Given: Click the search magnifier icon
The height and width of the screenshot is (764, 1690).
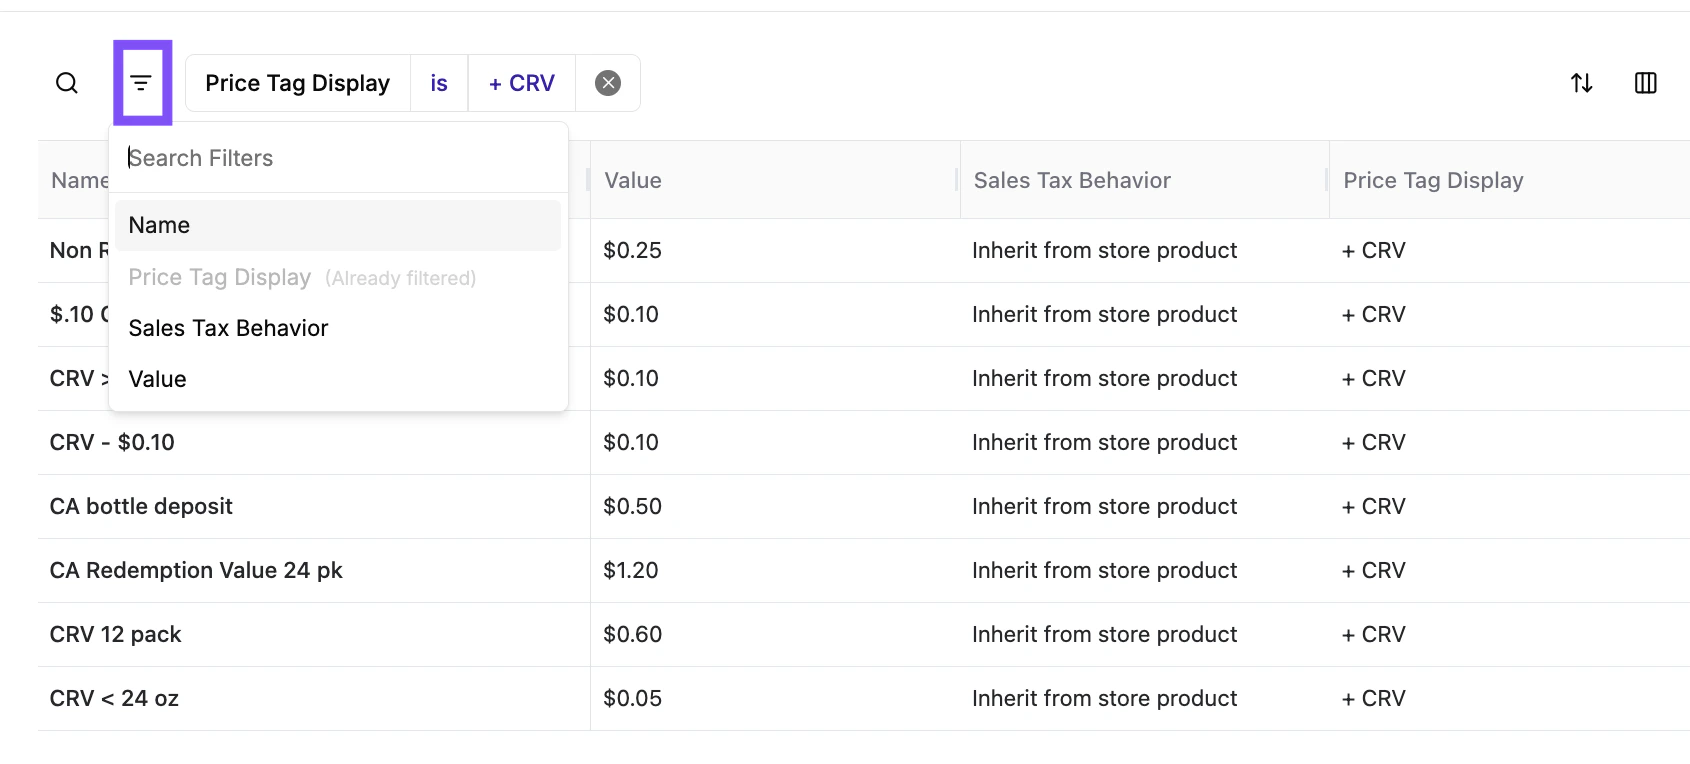Looking at the screenshot, I should coord(67,83).
